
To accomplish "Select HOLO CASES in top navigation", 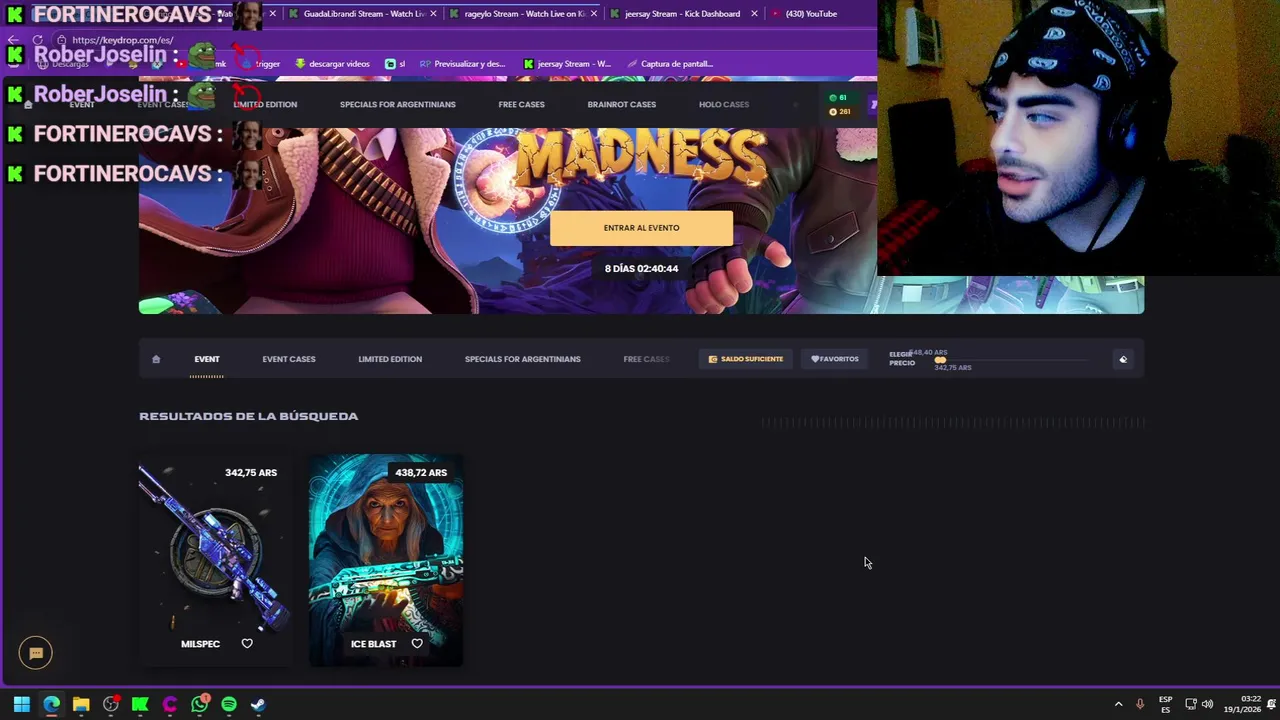I will (x=724, y=104).
